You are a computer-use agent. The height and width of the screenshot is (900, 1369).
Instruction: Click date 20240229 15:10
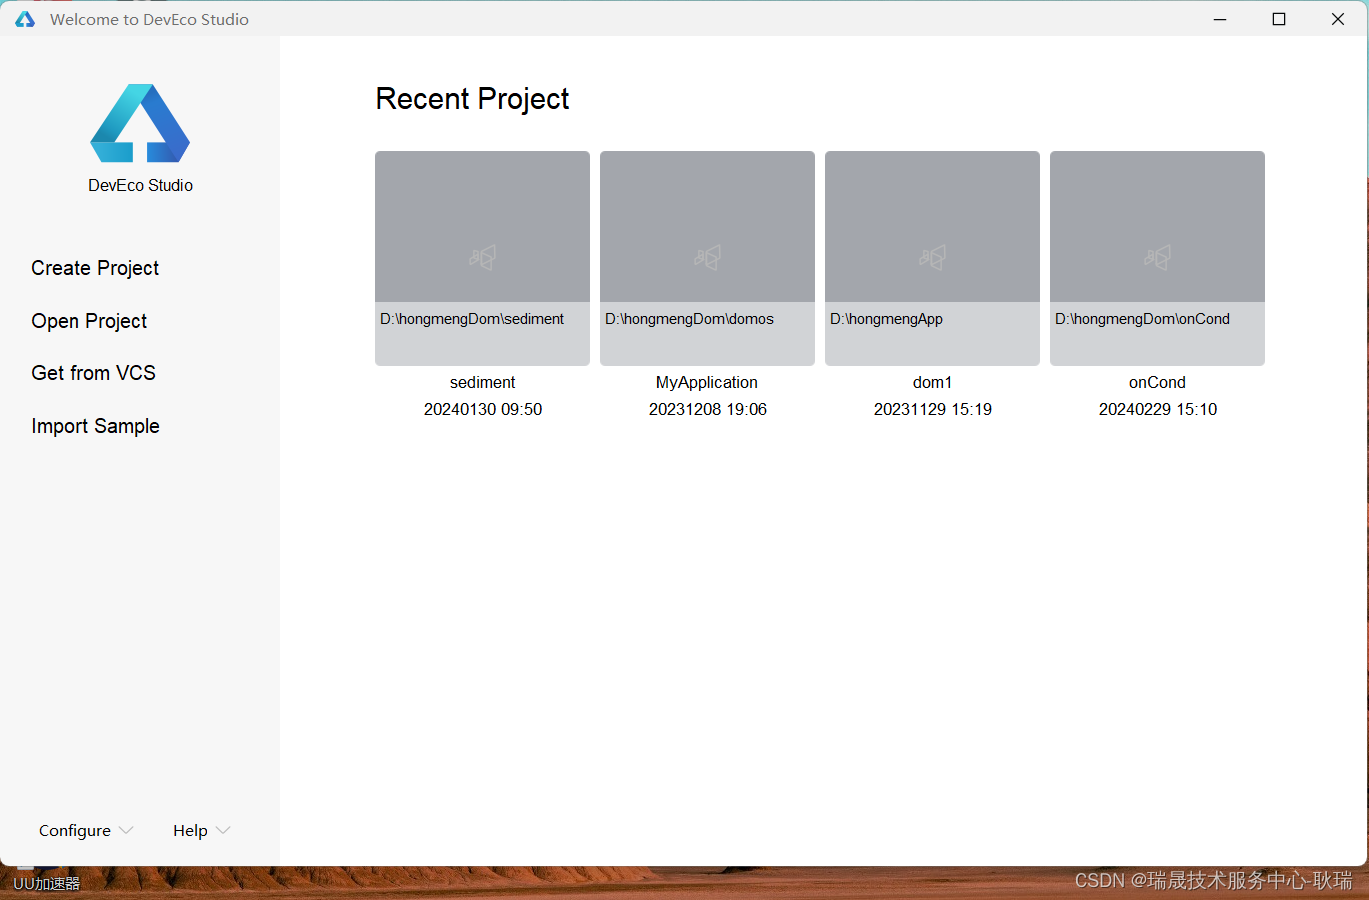[1158, 409]
